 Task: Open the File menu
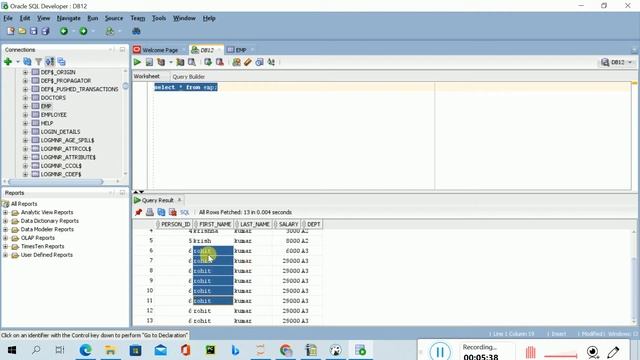tap(8, 18)
